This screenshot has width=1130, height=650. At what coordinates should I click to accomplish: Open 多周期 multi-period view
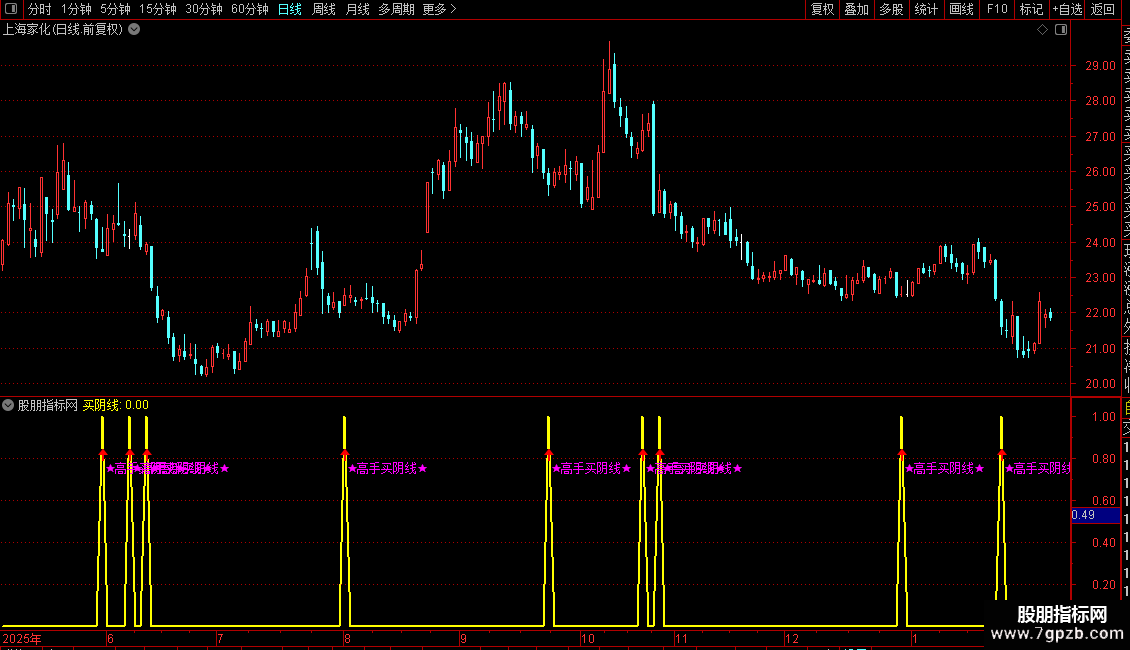click(x=396, y=9)
